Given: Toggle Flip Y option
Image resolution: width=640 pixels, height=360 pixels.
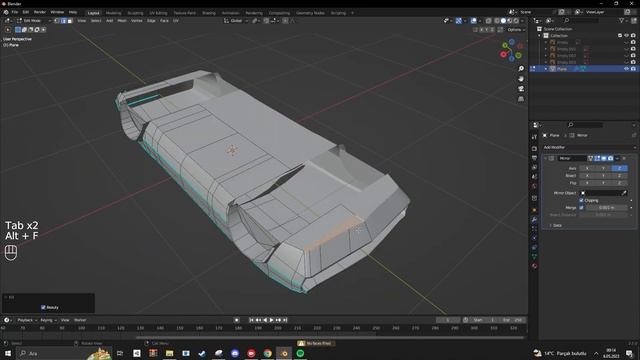Looking at the screenshot, I should [603, 183].
